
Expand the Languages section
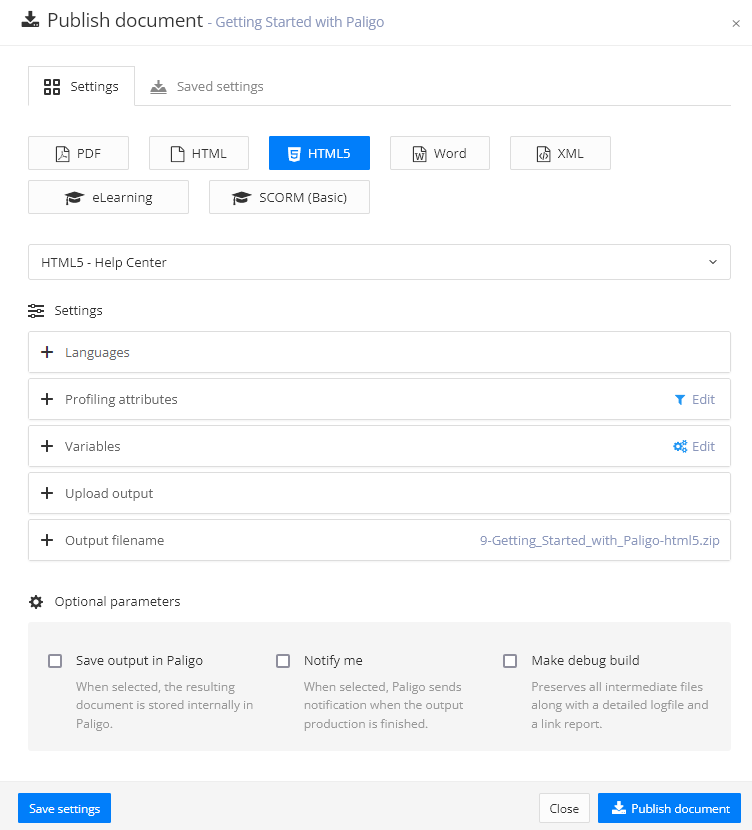379,352
